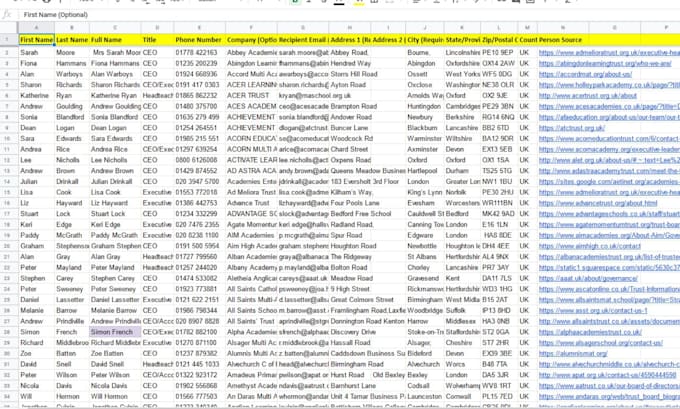Select column A header
The height and width of the screenshot is (409, 680).
(36, 27)
